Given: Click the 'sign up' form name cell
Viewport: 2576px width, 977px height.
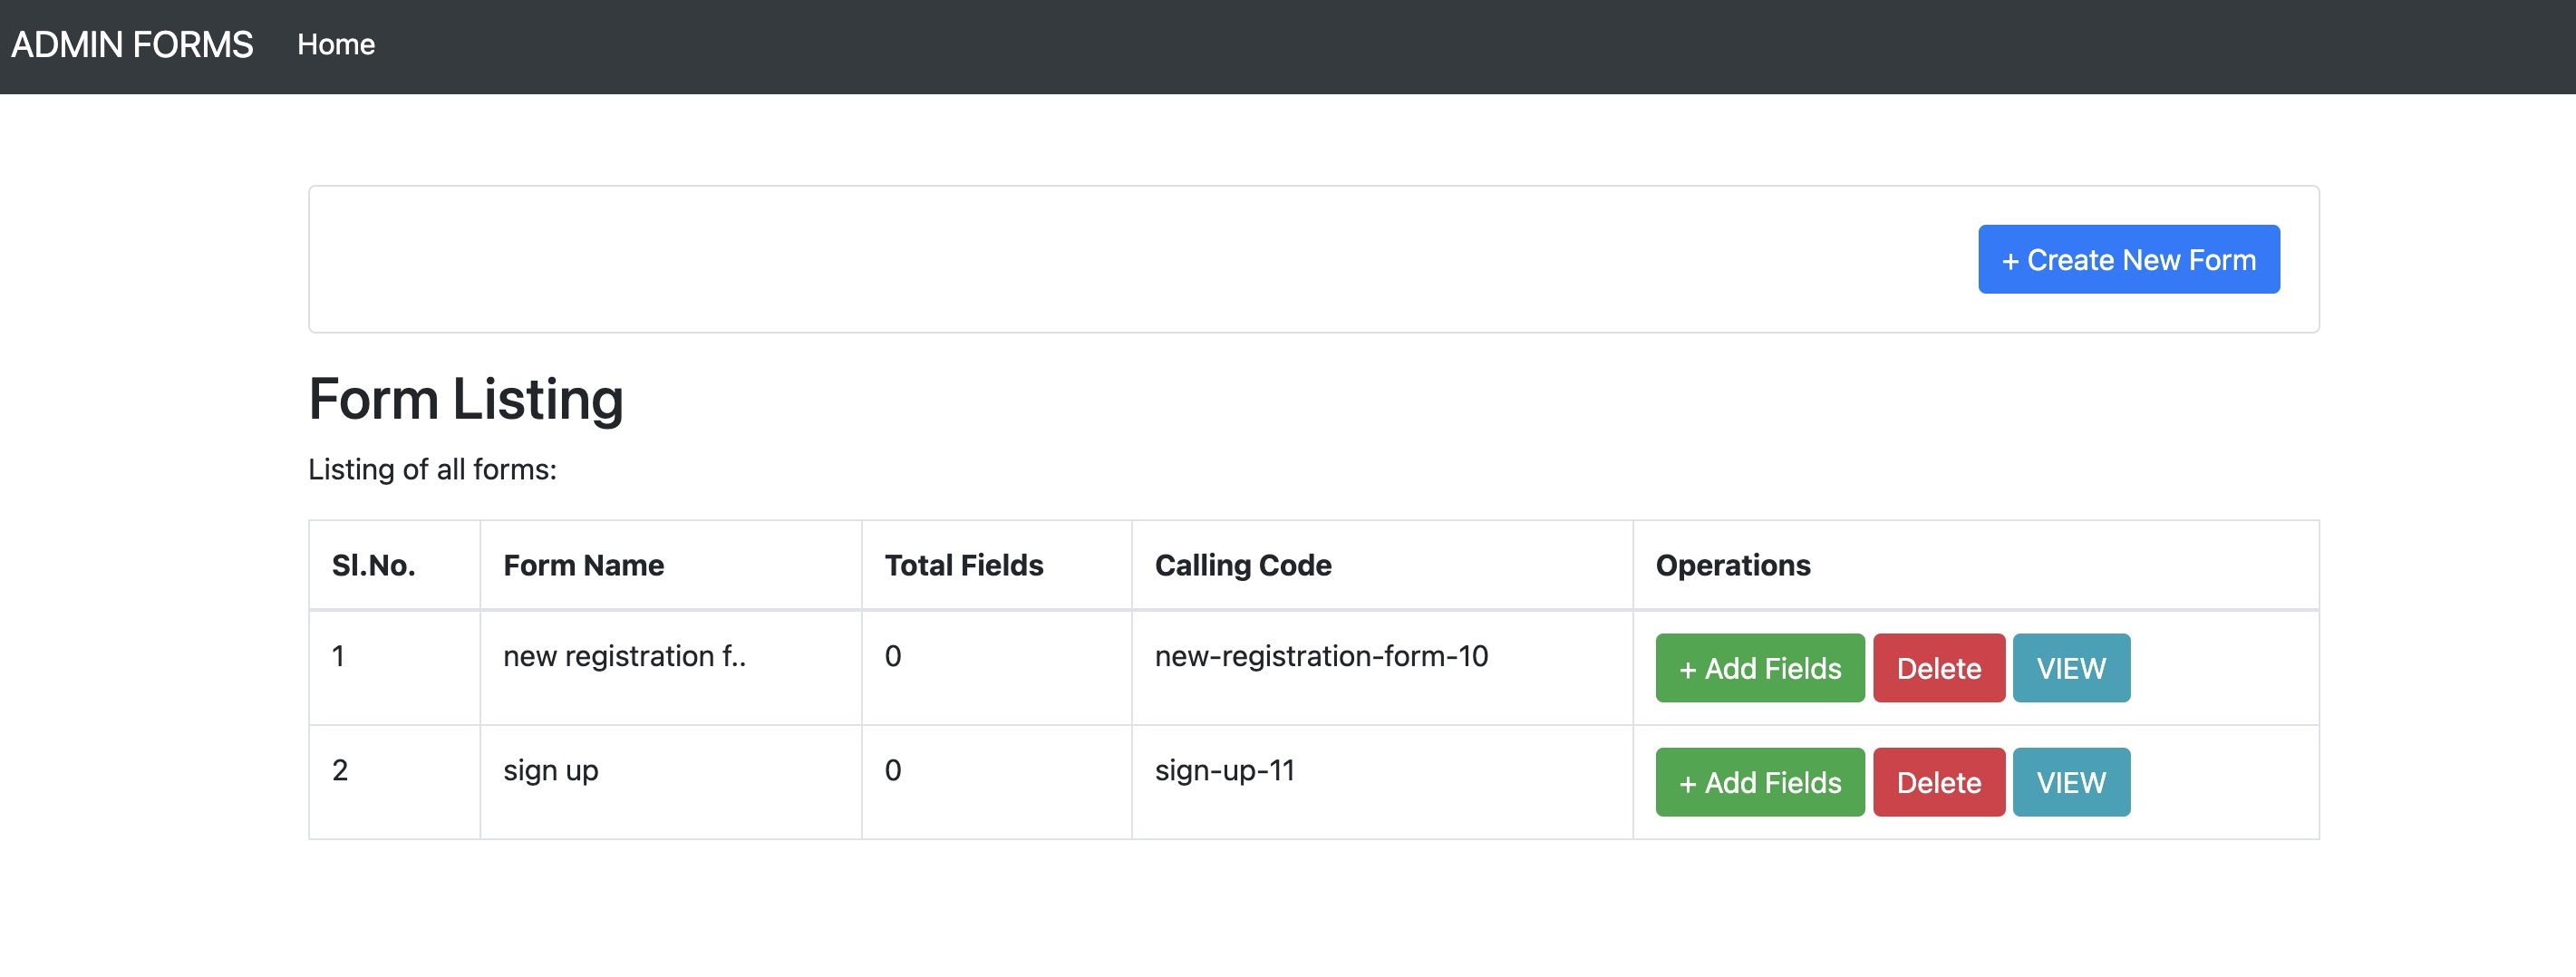Looking at the screenshot, I should click(x=550, y=770).
